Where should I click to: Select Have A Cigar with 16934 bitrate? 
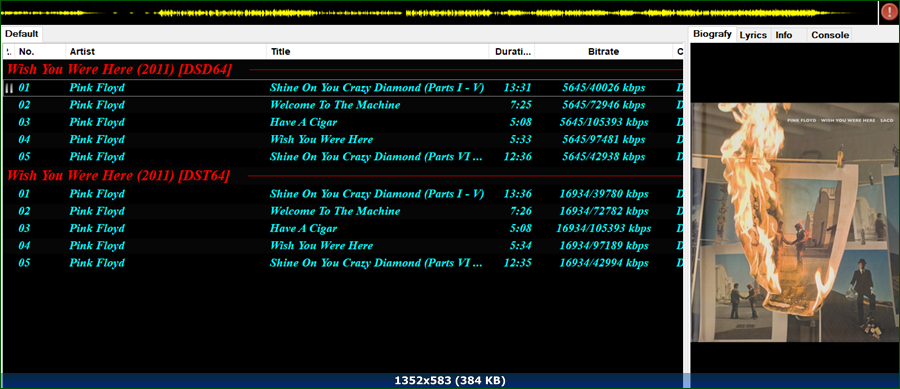pos(343,228)
